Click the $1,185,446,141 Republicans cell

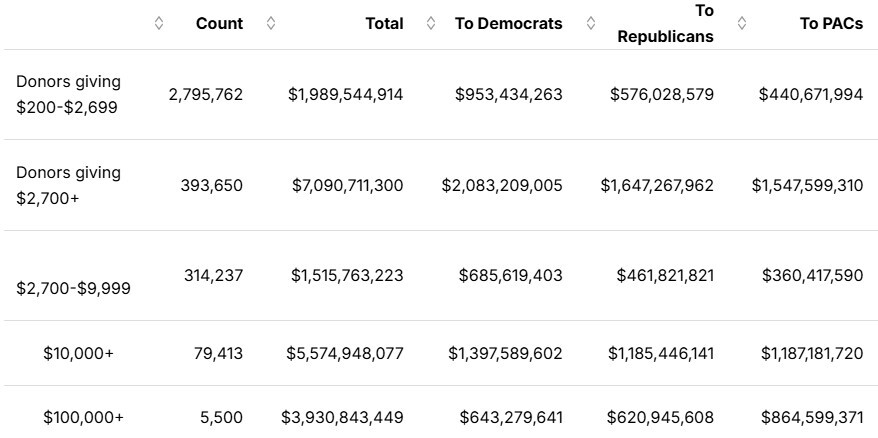[x=657, y=353]
